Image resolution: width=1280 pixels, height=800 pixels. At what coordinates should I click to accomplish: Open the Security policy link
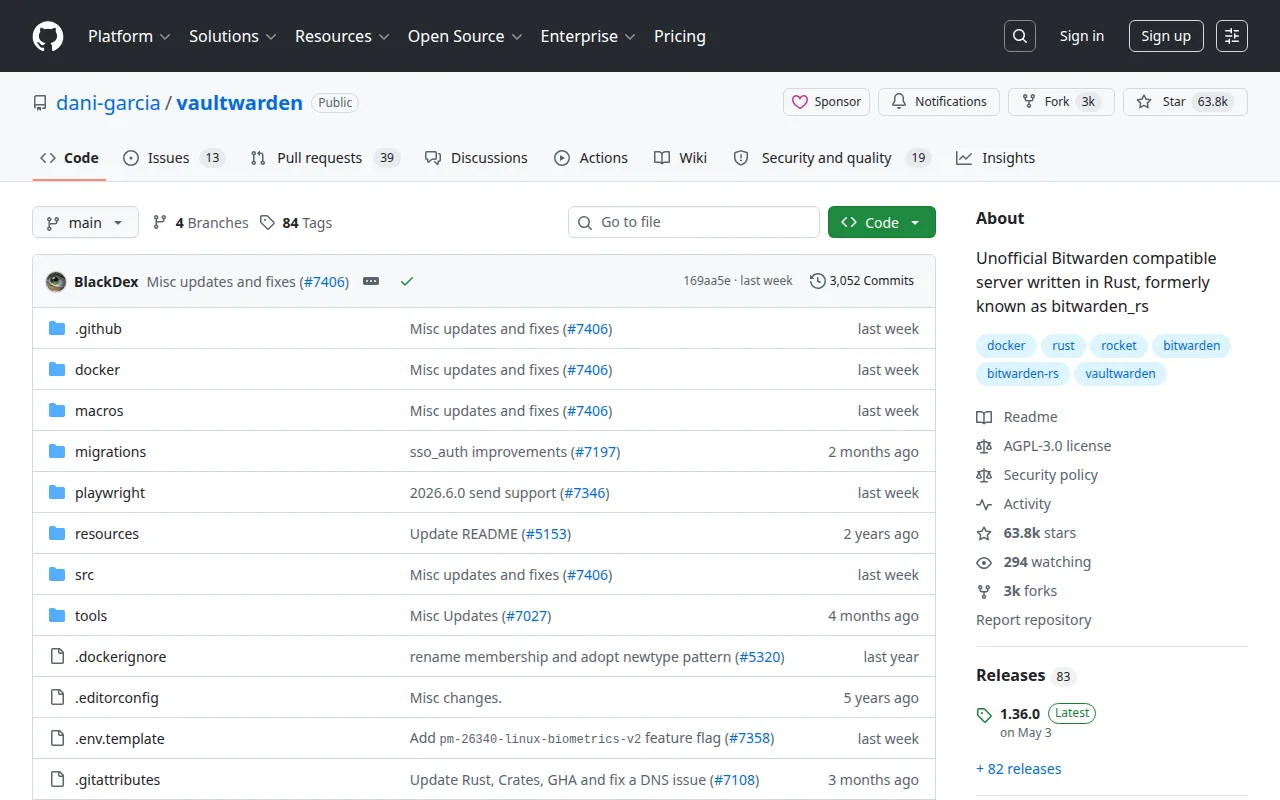1037,475
